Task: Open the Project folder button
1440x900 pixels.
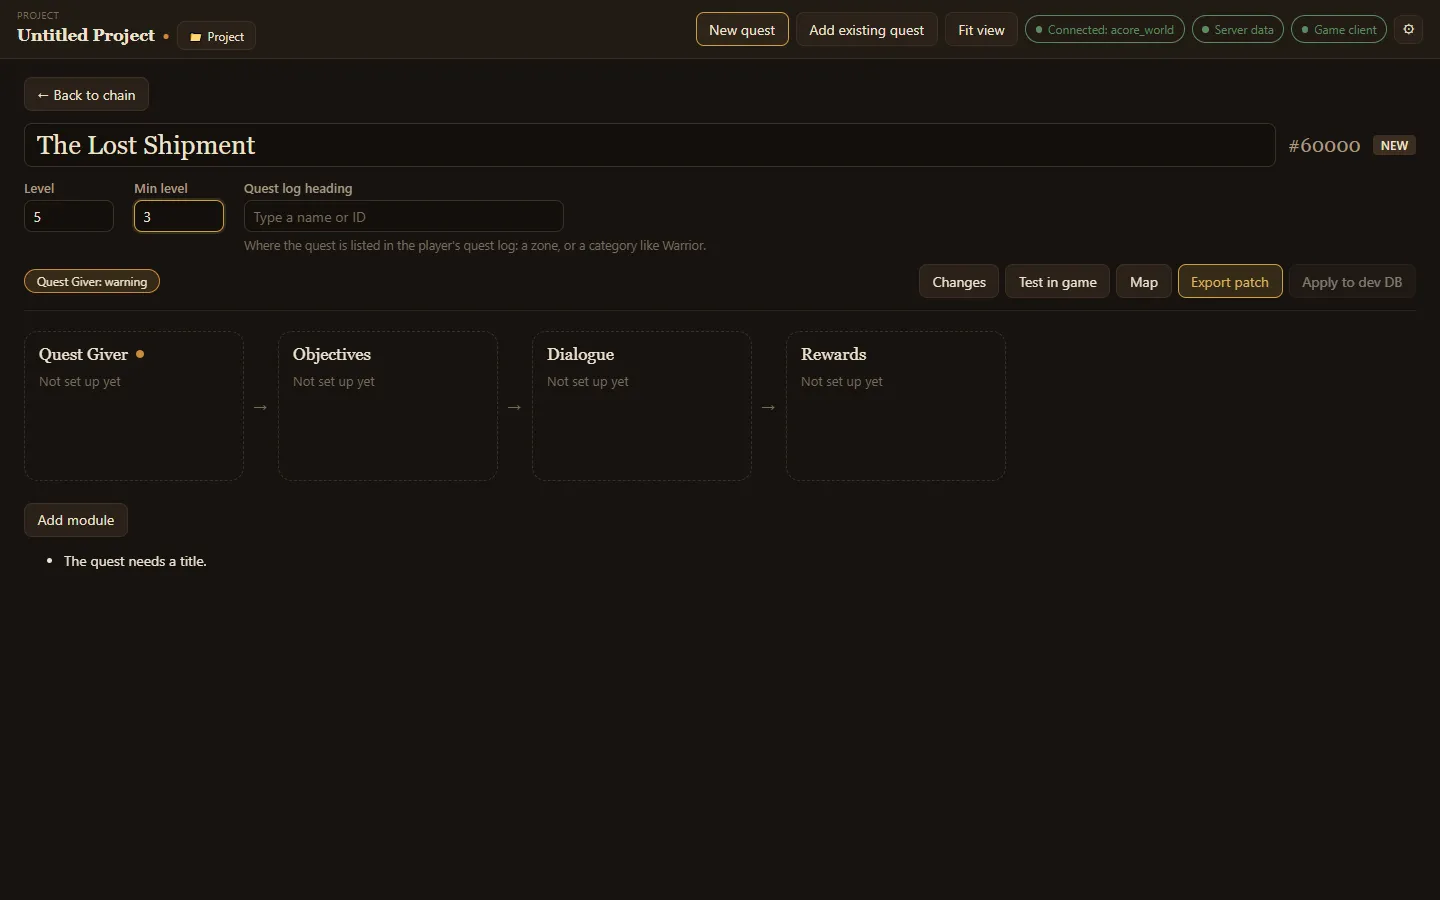Action: [x=217, y=37]
